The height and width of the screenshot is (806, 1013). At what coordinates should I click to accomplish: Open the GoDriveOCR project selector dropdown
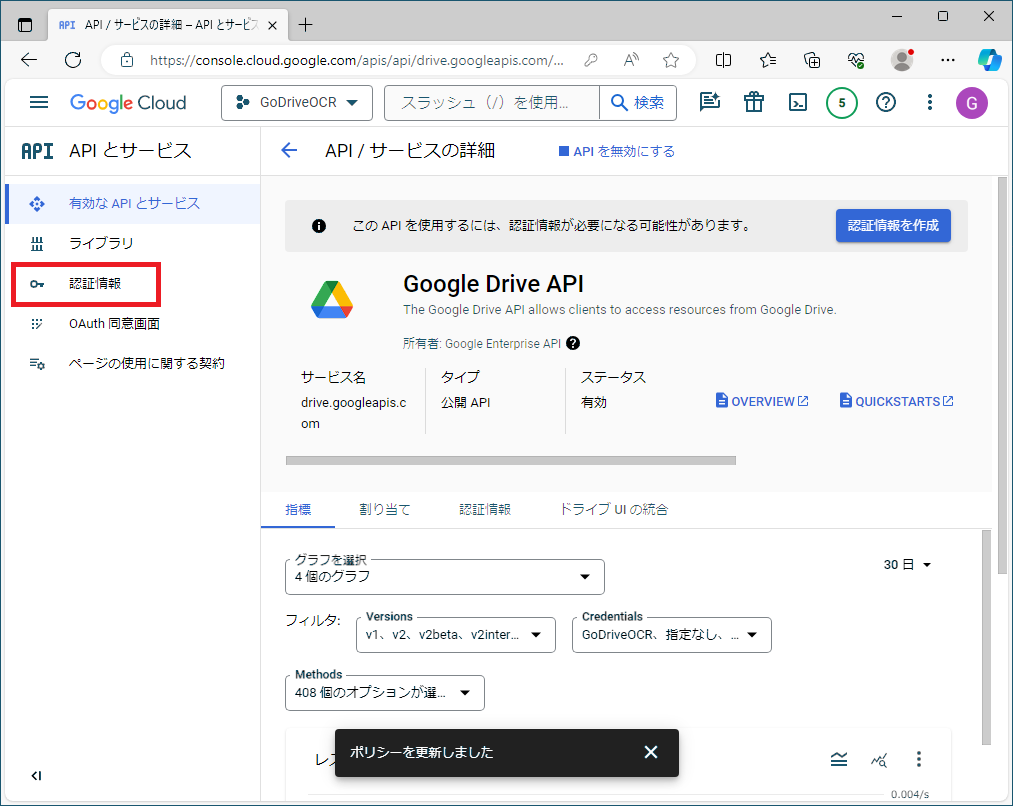coord(297,103)
